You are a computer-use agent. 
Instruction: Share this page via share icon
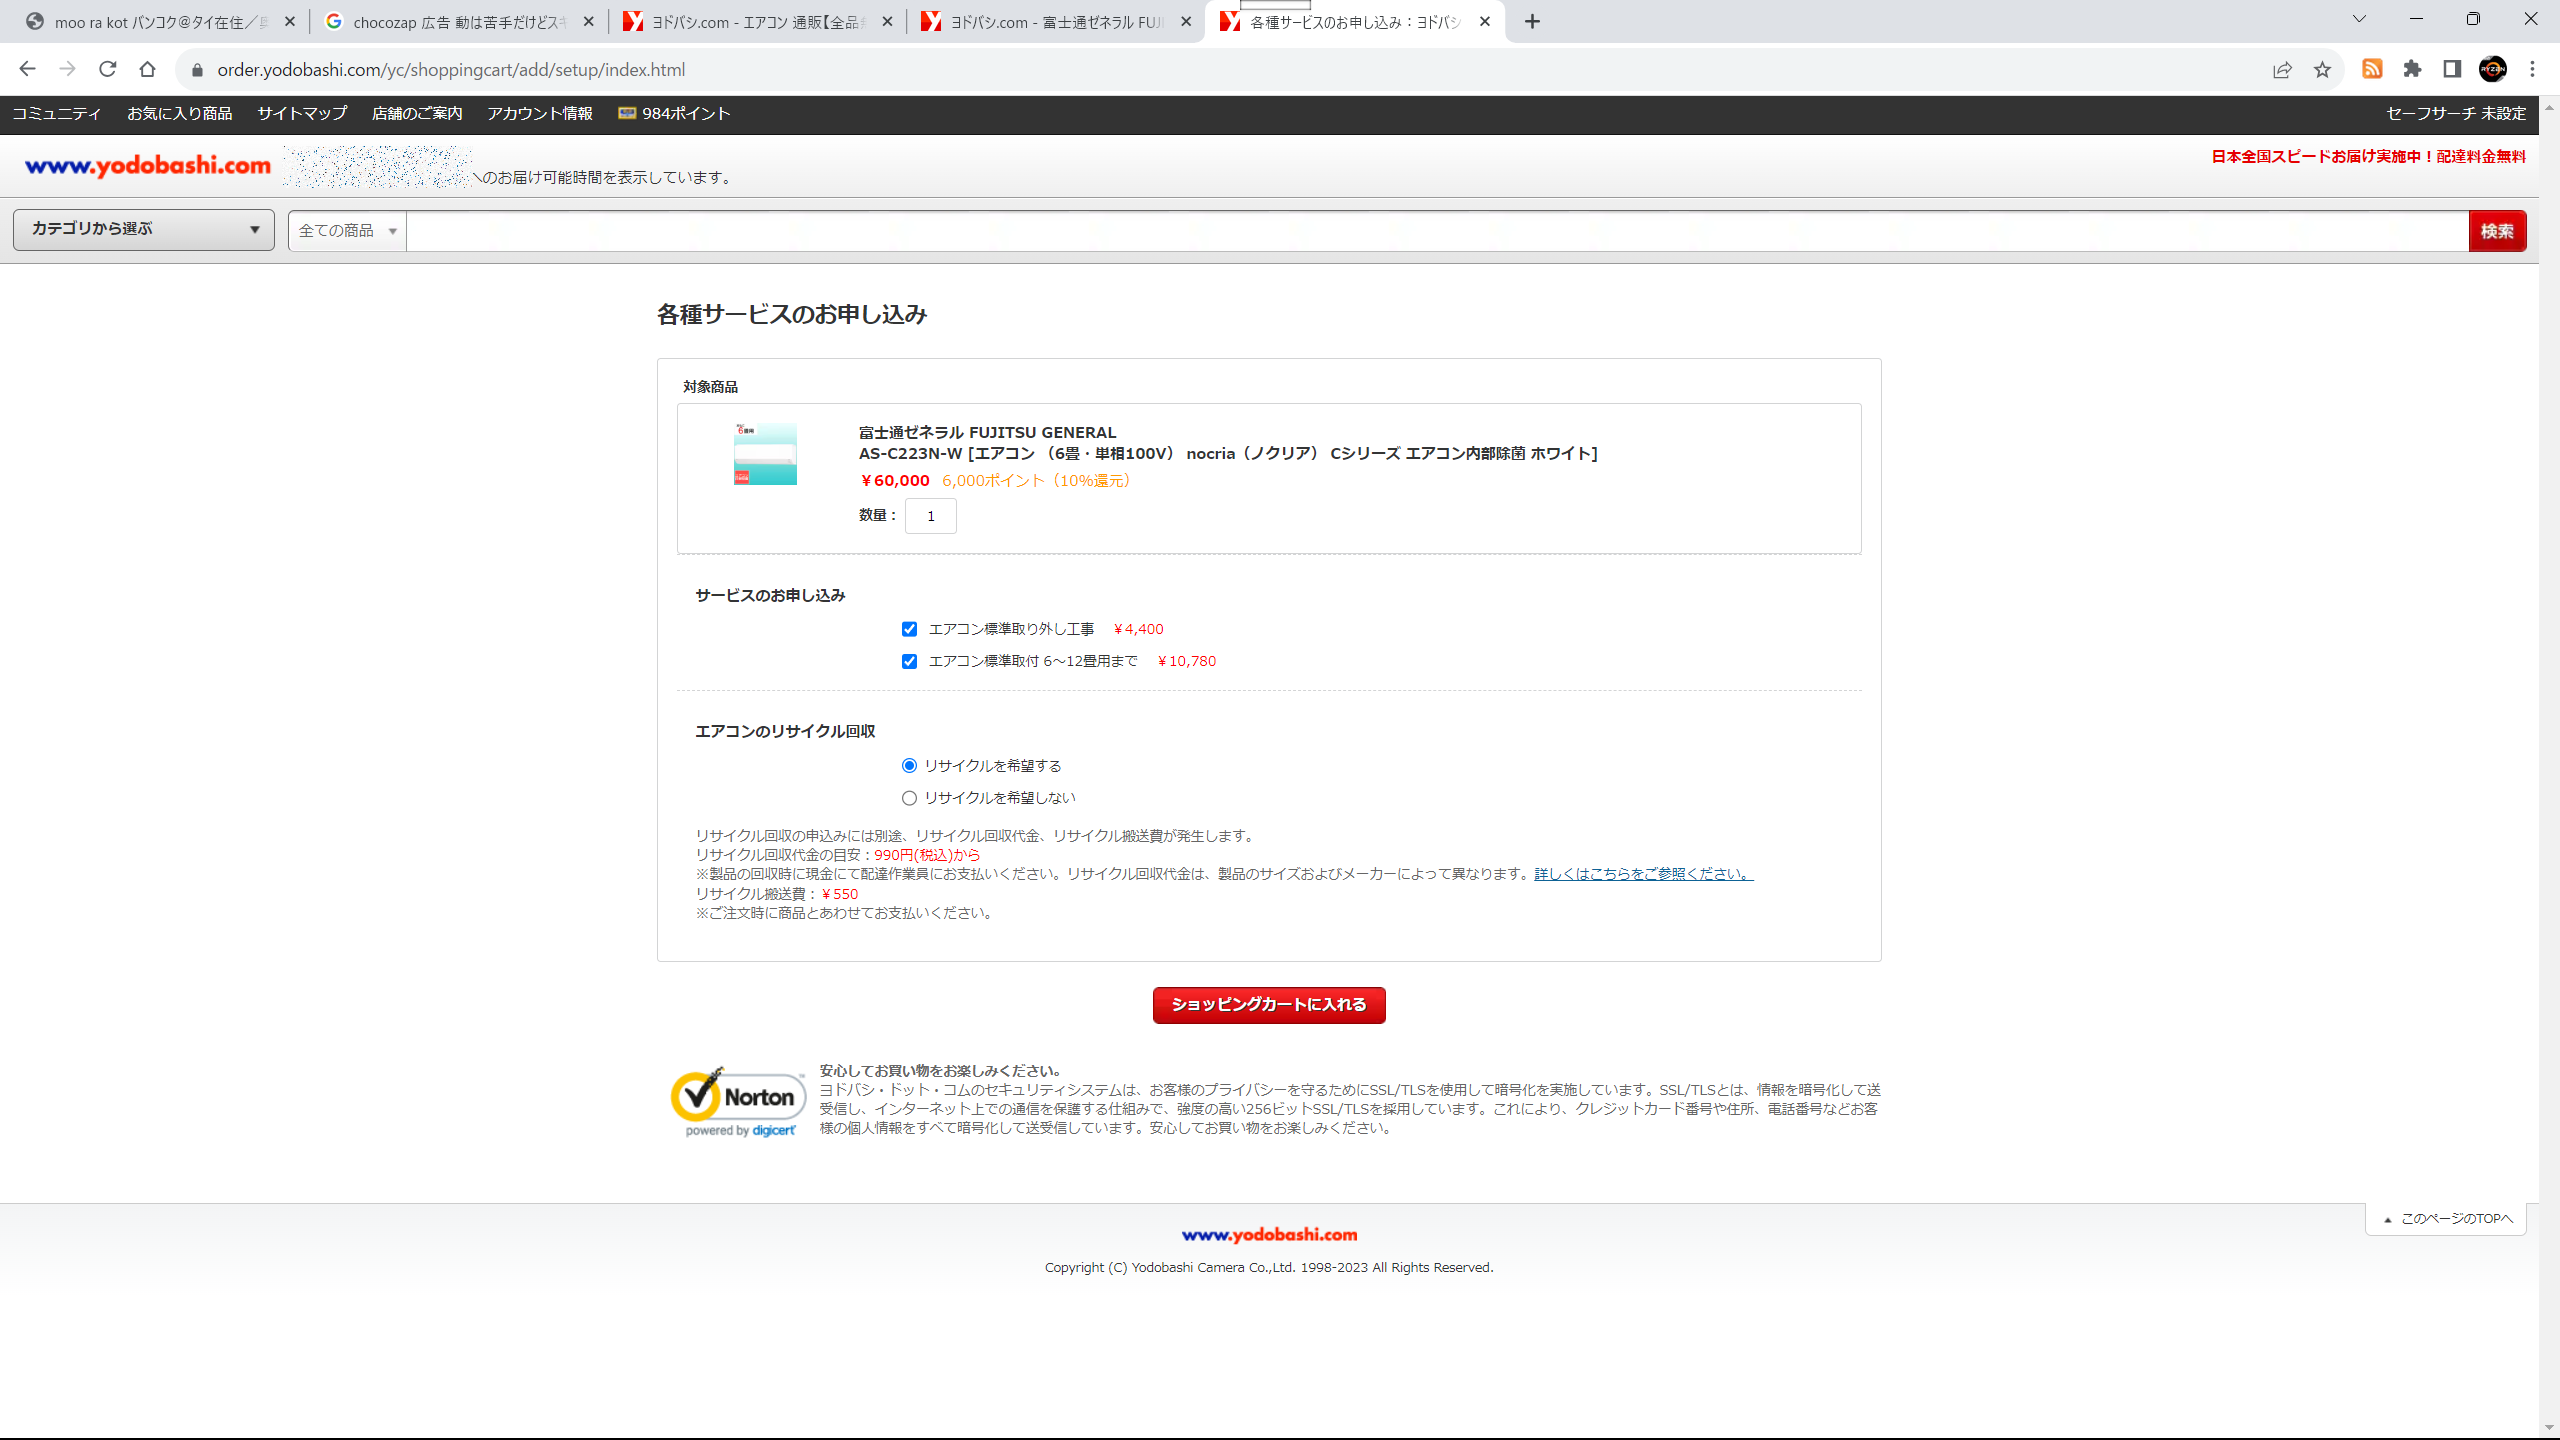tap(2282, 69)
